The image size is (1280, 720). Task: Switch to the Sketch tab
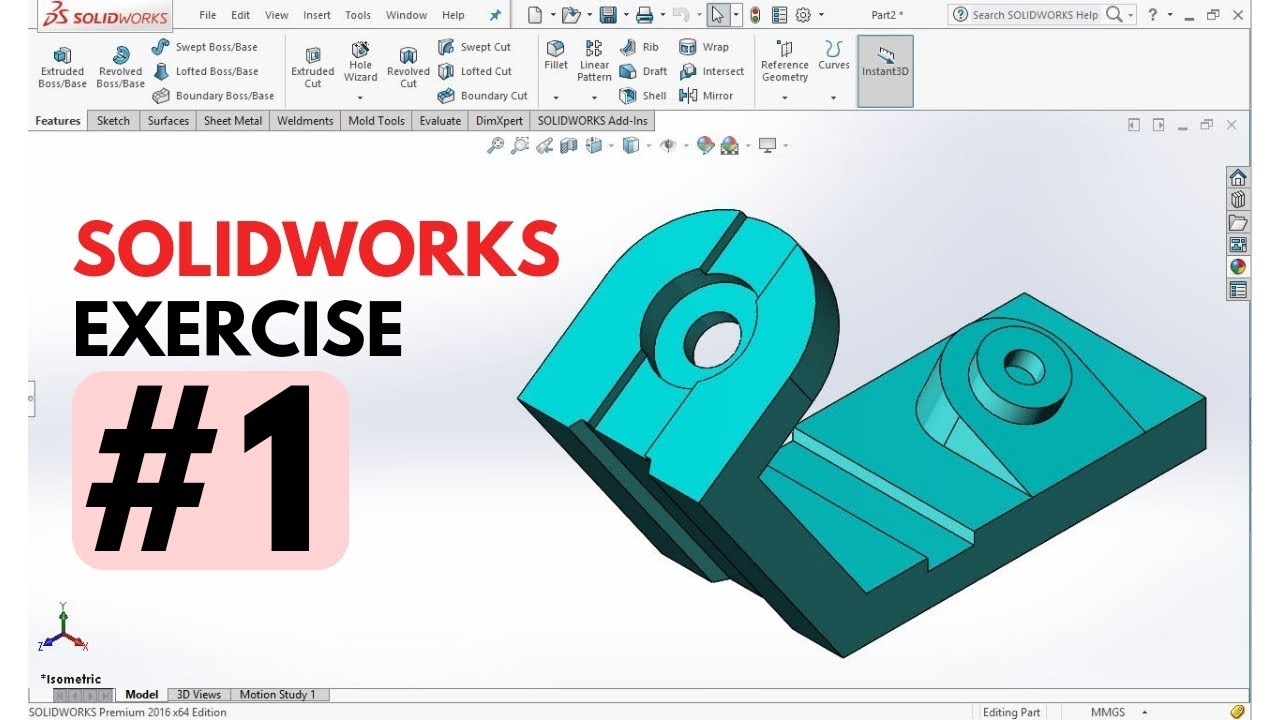[113, 121]
